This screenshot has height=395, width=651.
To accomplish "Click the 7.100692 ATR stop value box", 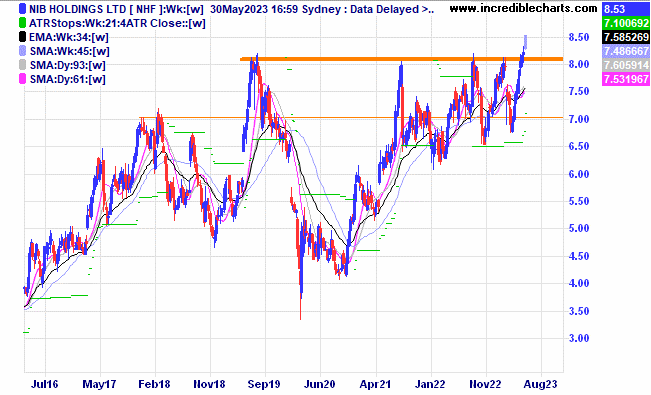I will click(625, 23).
